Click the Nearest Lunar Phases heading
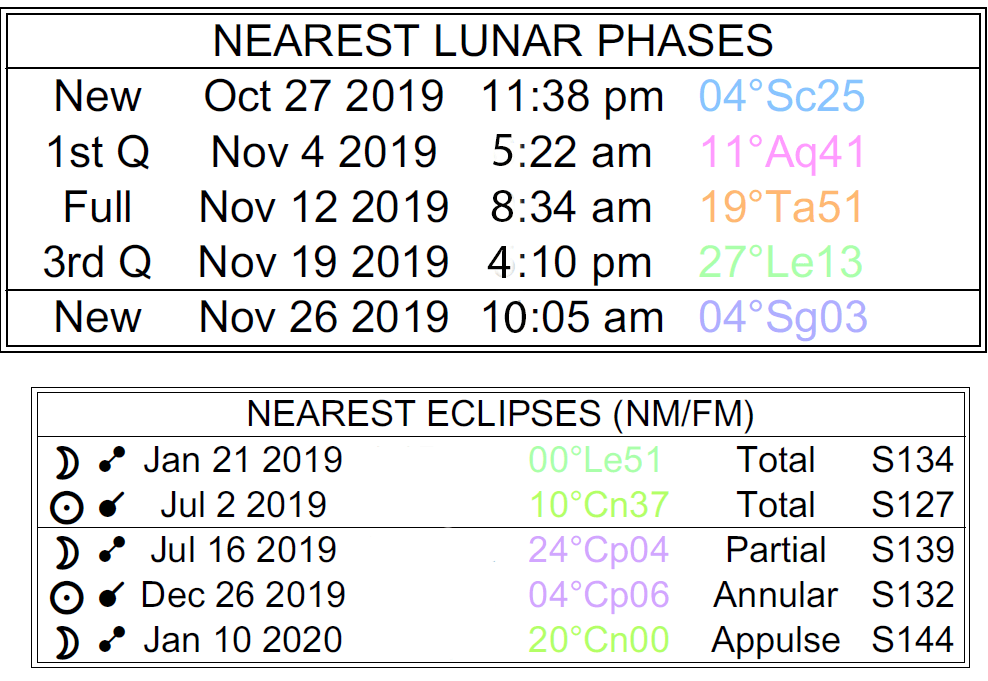The width and height of the screenshot is (988, 681). pos(493,41)
